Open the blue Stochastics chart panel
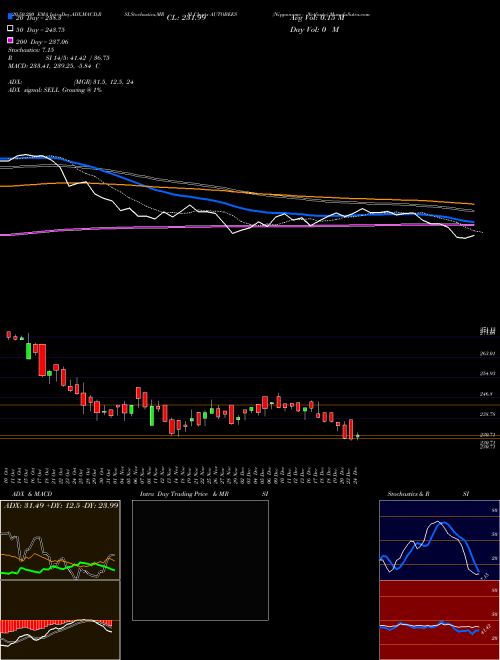The image size is (500, 660). pos(439,540)
